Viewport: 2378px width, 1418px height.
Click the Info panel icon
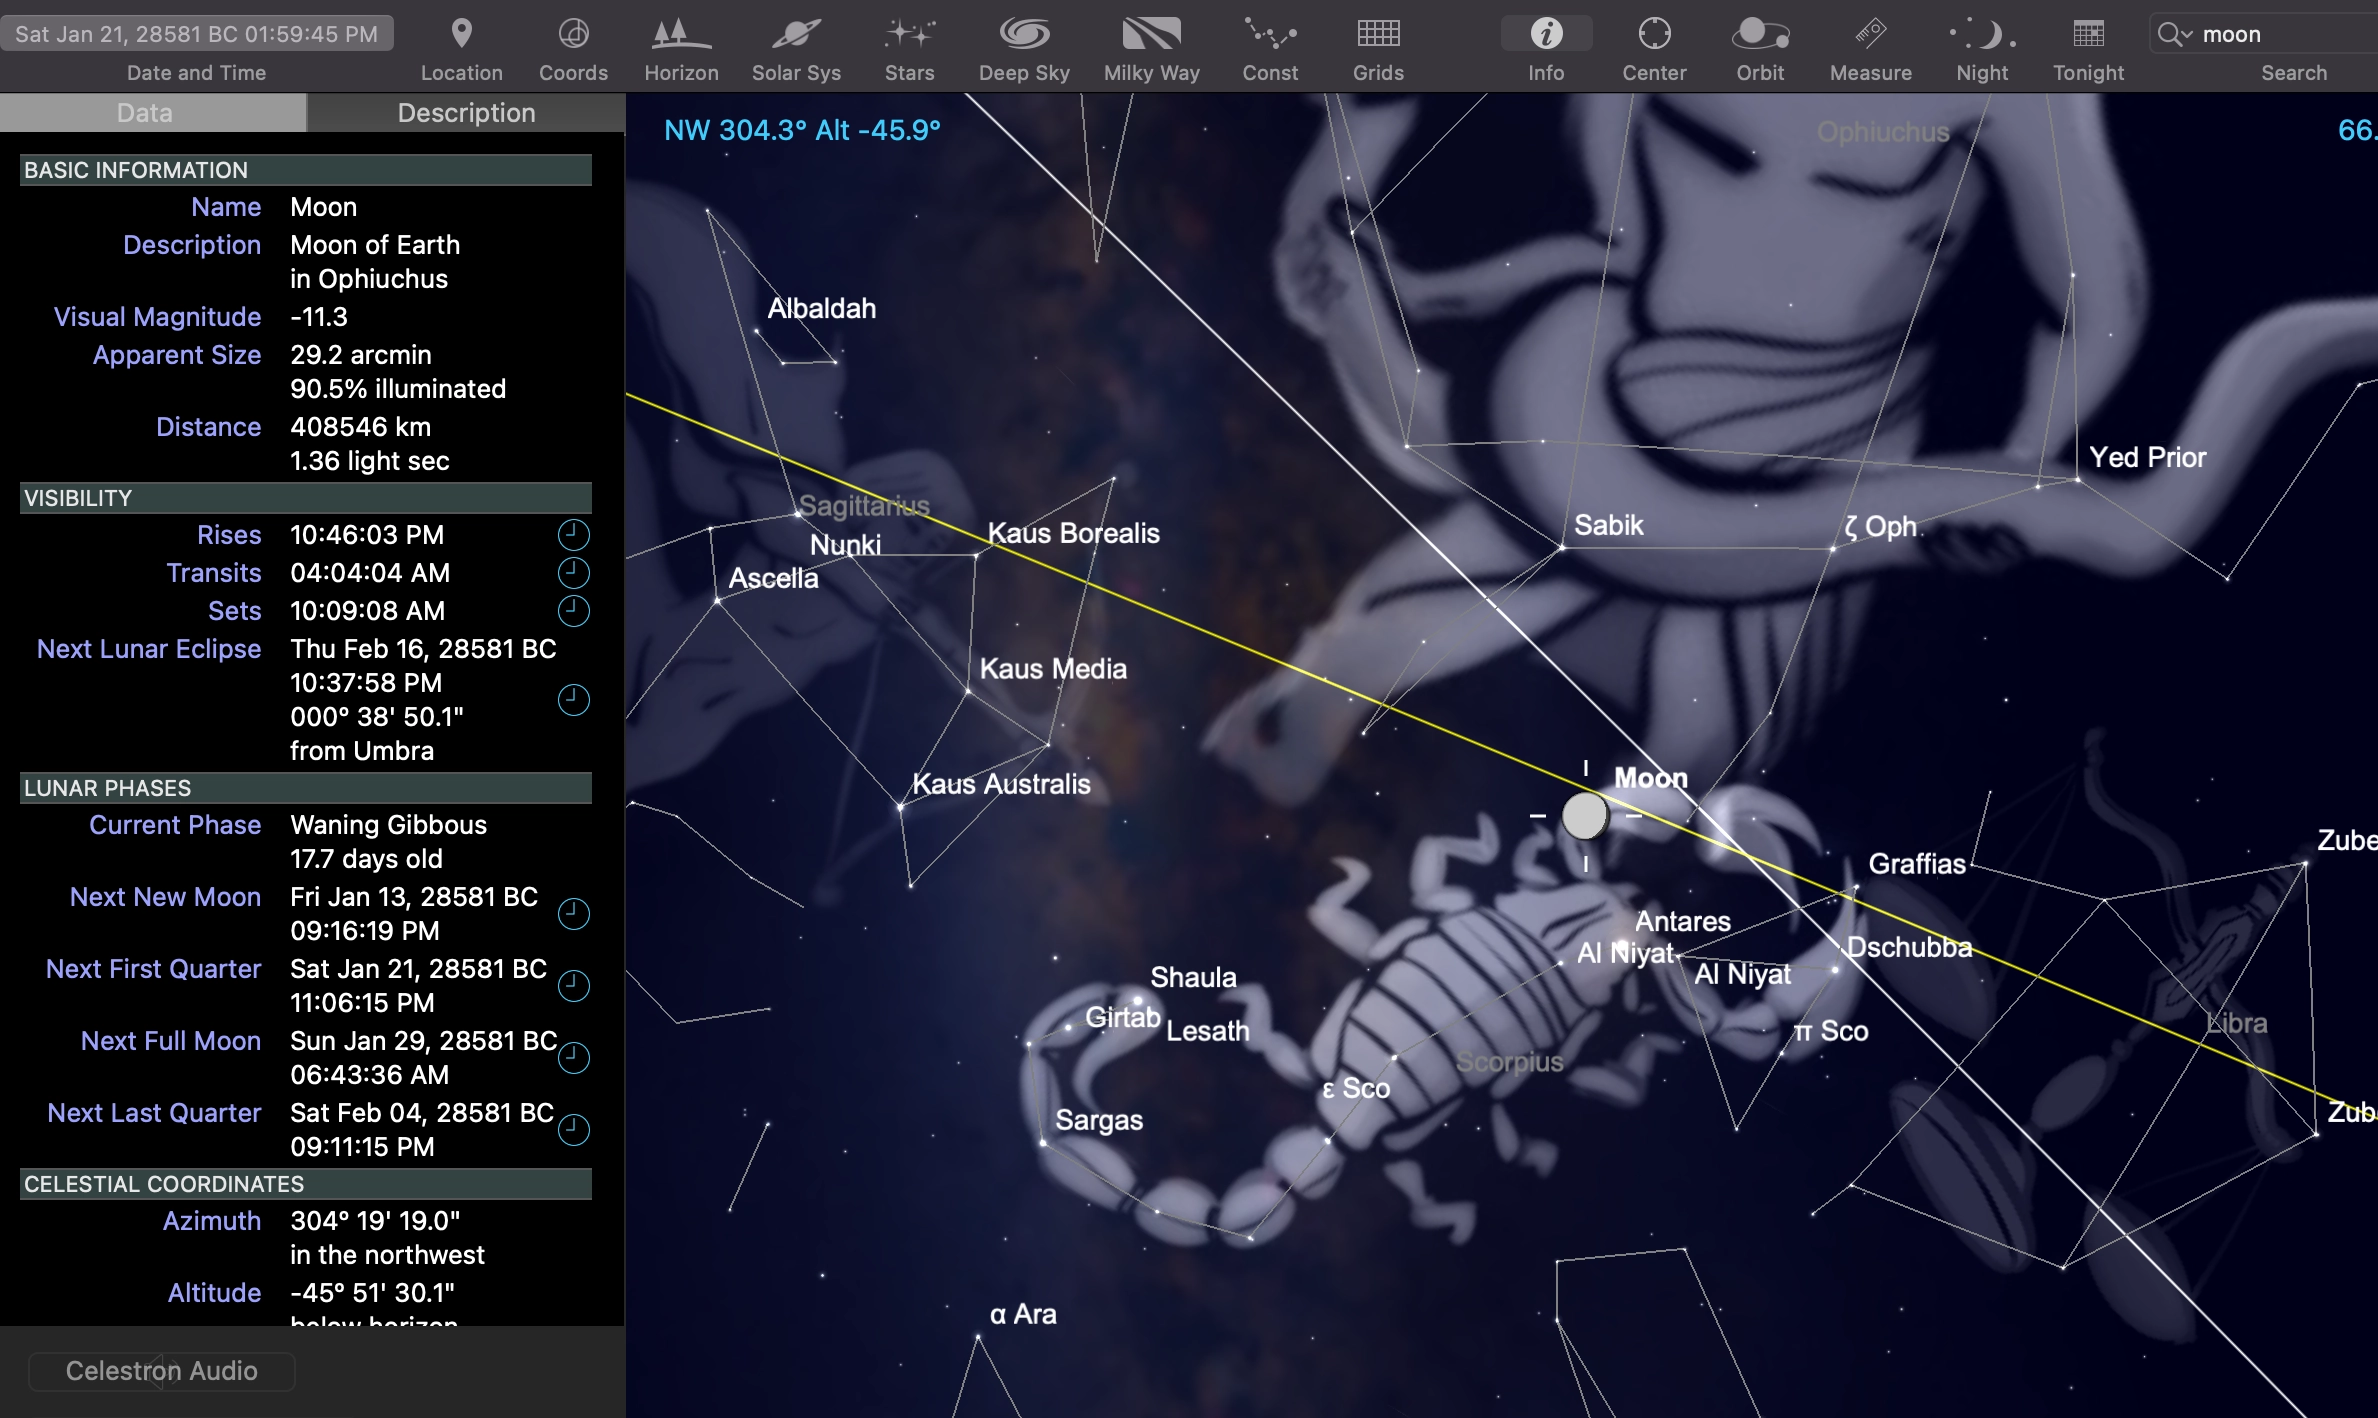coord(1546,35)
